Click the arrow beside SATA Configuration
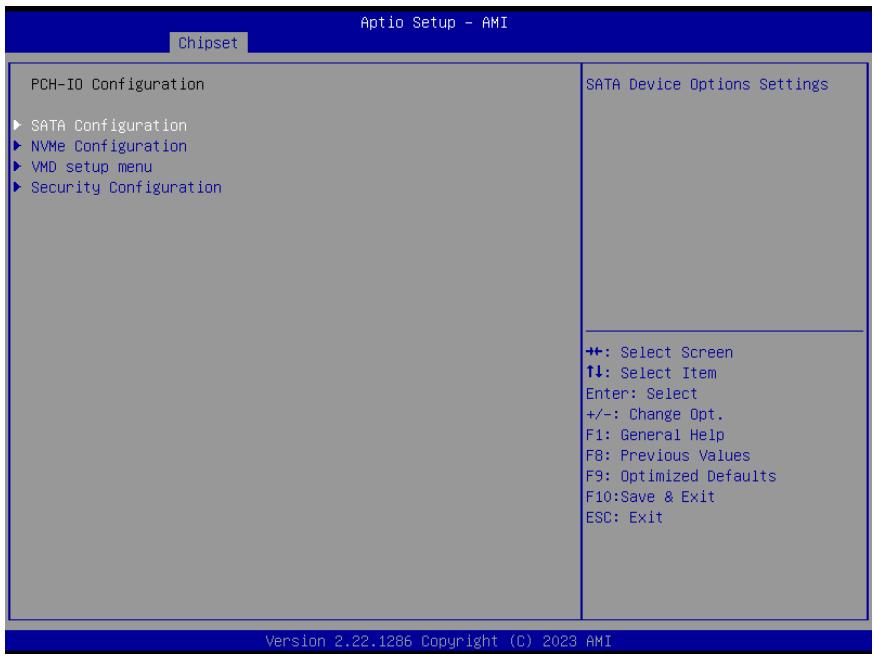The height and width of the screenshot is (656, 874). click(18, 125)
